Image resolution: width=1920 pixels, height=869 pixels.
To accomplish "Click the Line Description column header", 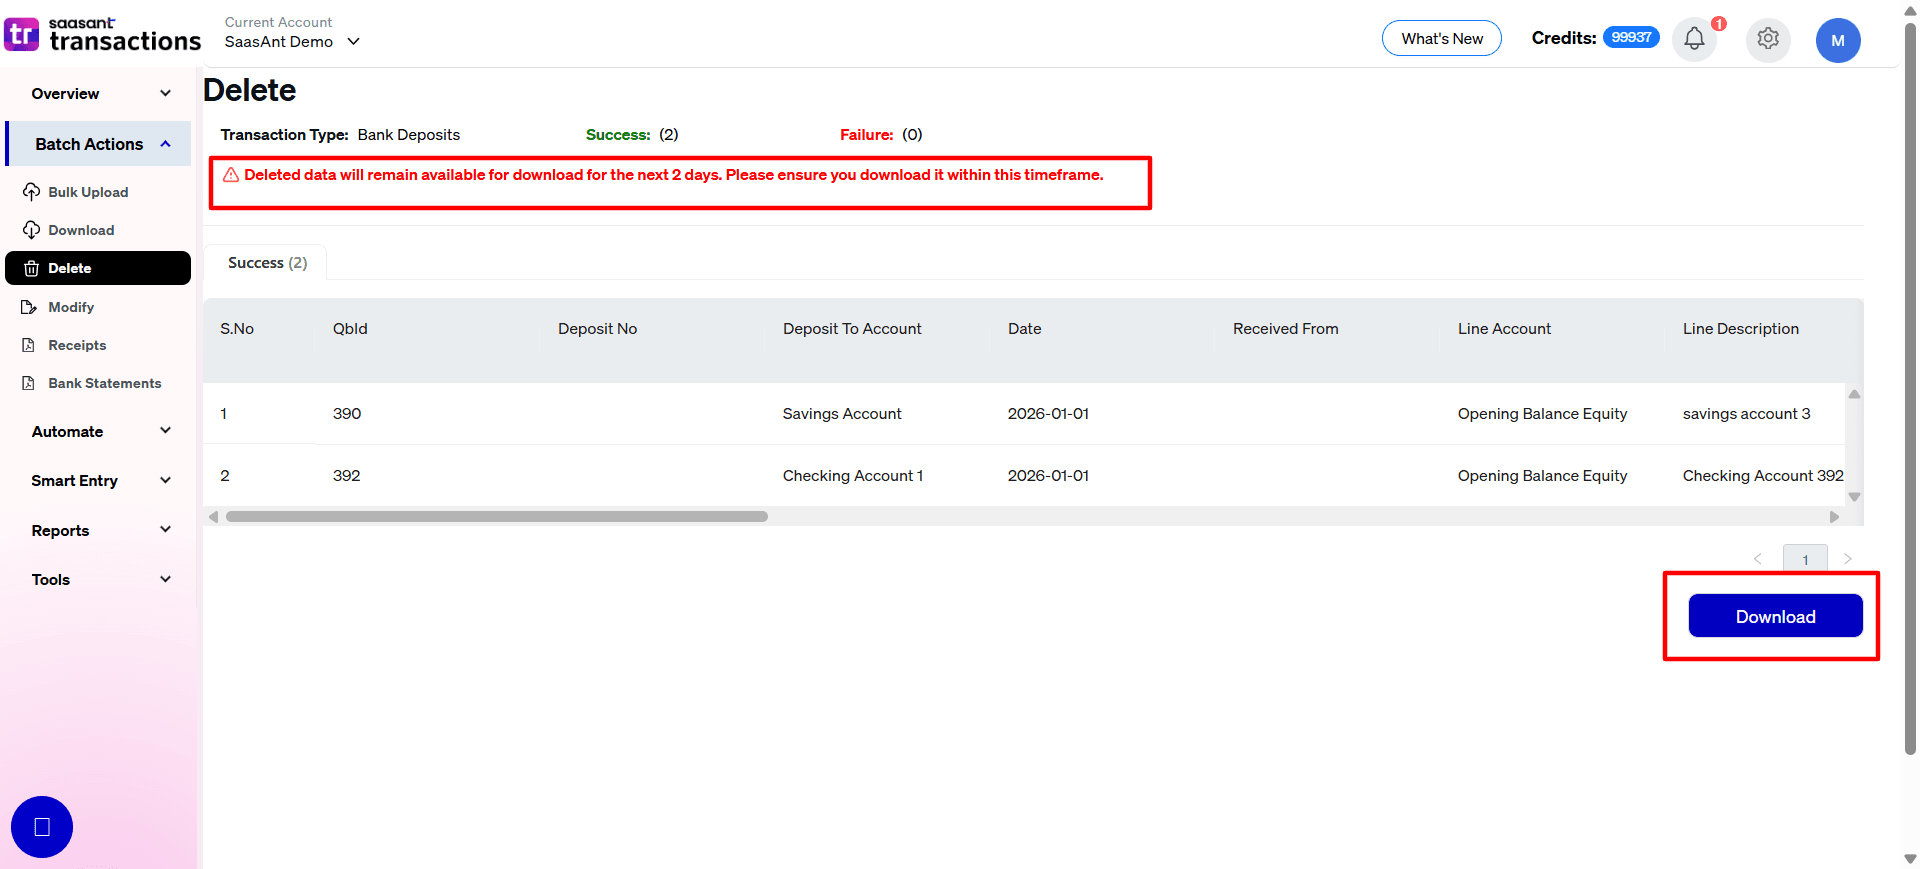I will pos(1740,329).
